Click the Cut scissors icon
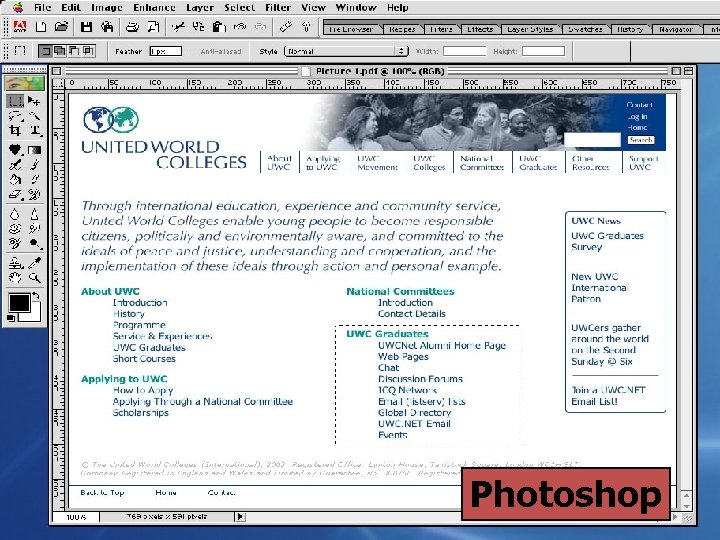Screen dimensions: 720x540 coord(178,27)
